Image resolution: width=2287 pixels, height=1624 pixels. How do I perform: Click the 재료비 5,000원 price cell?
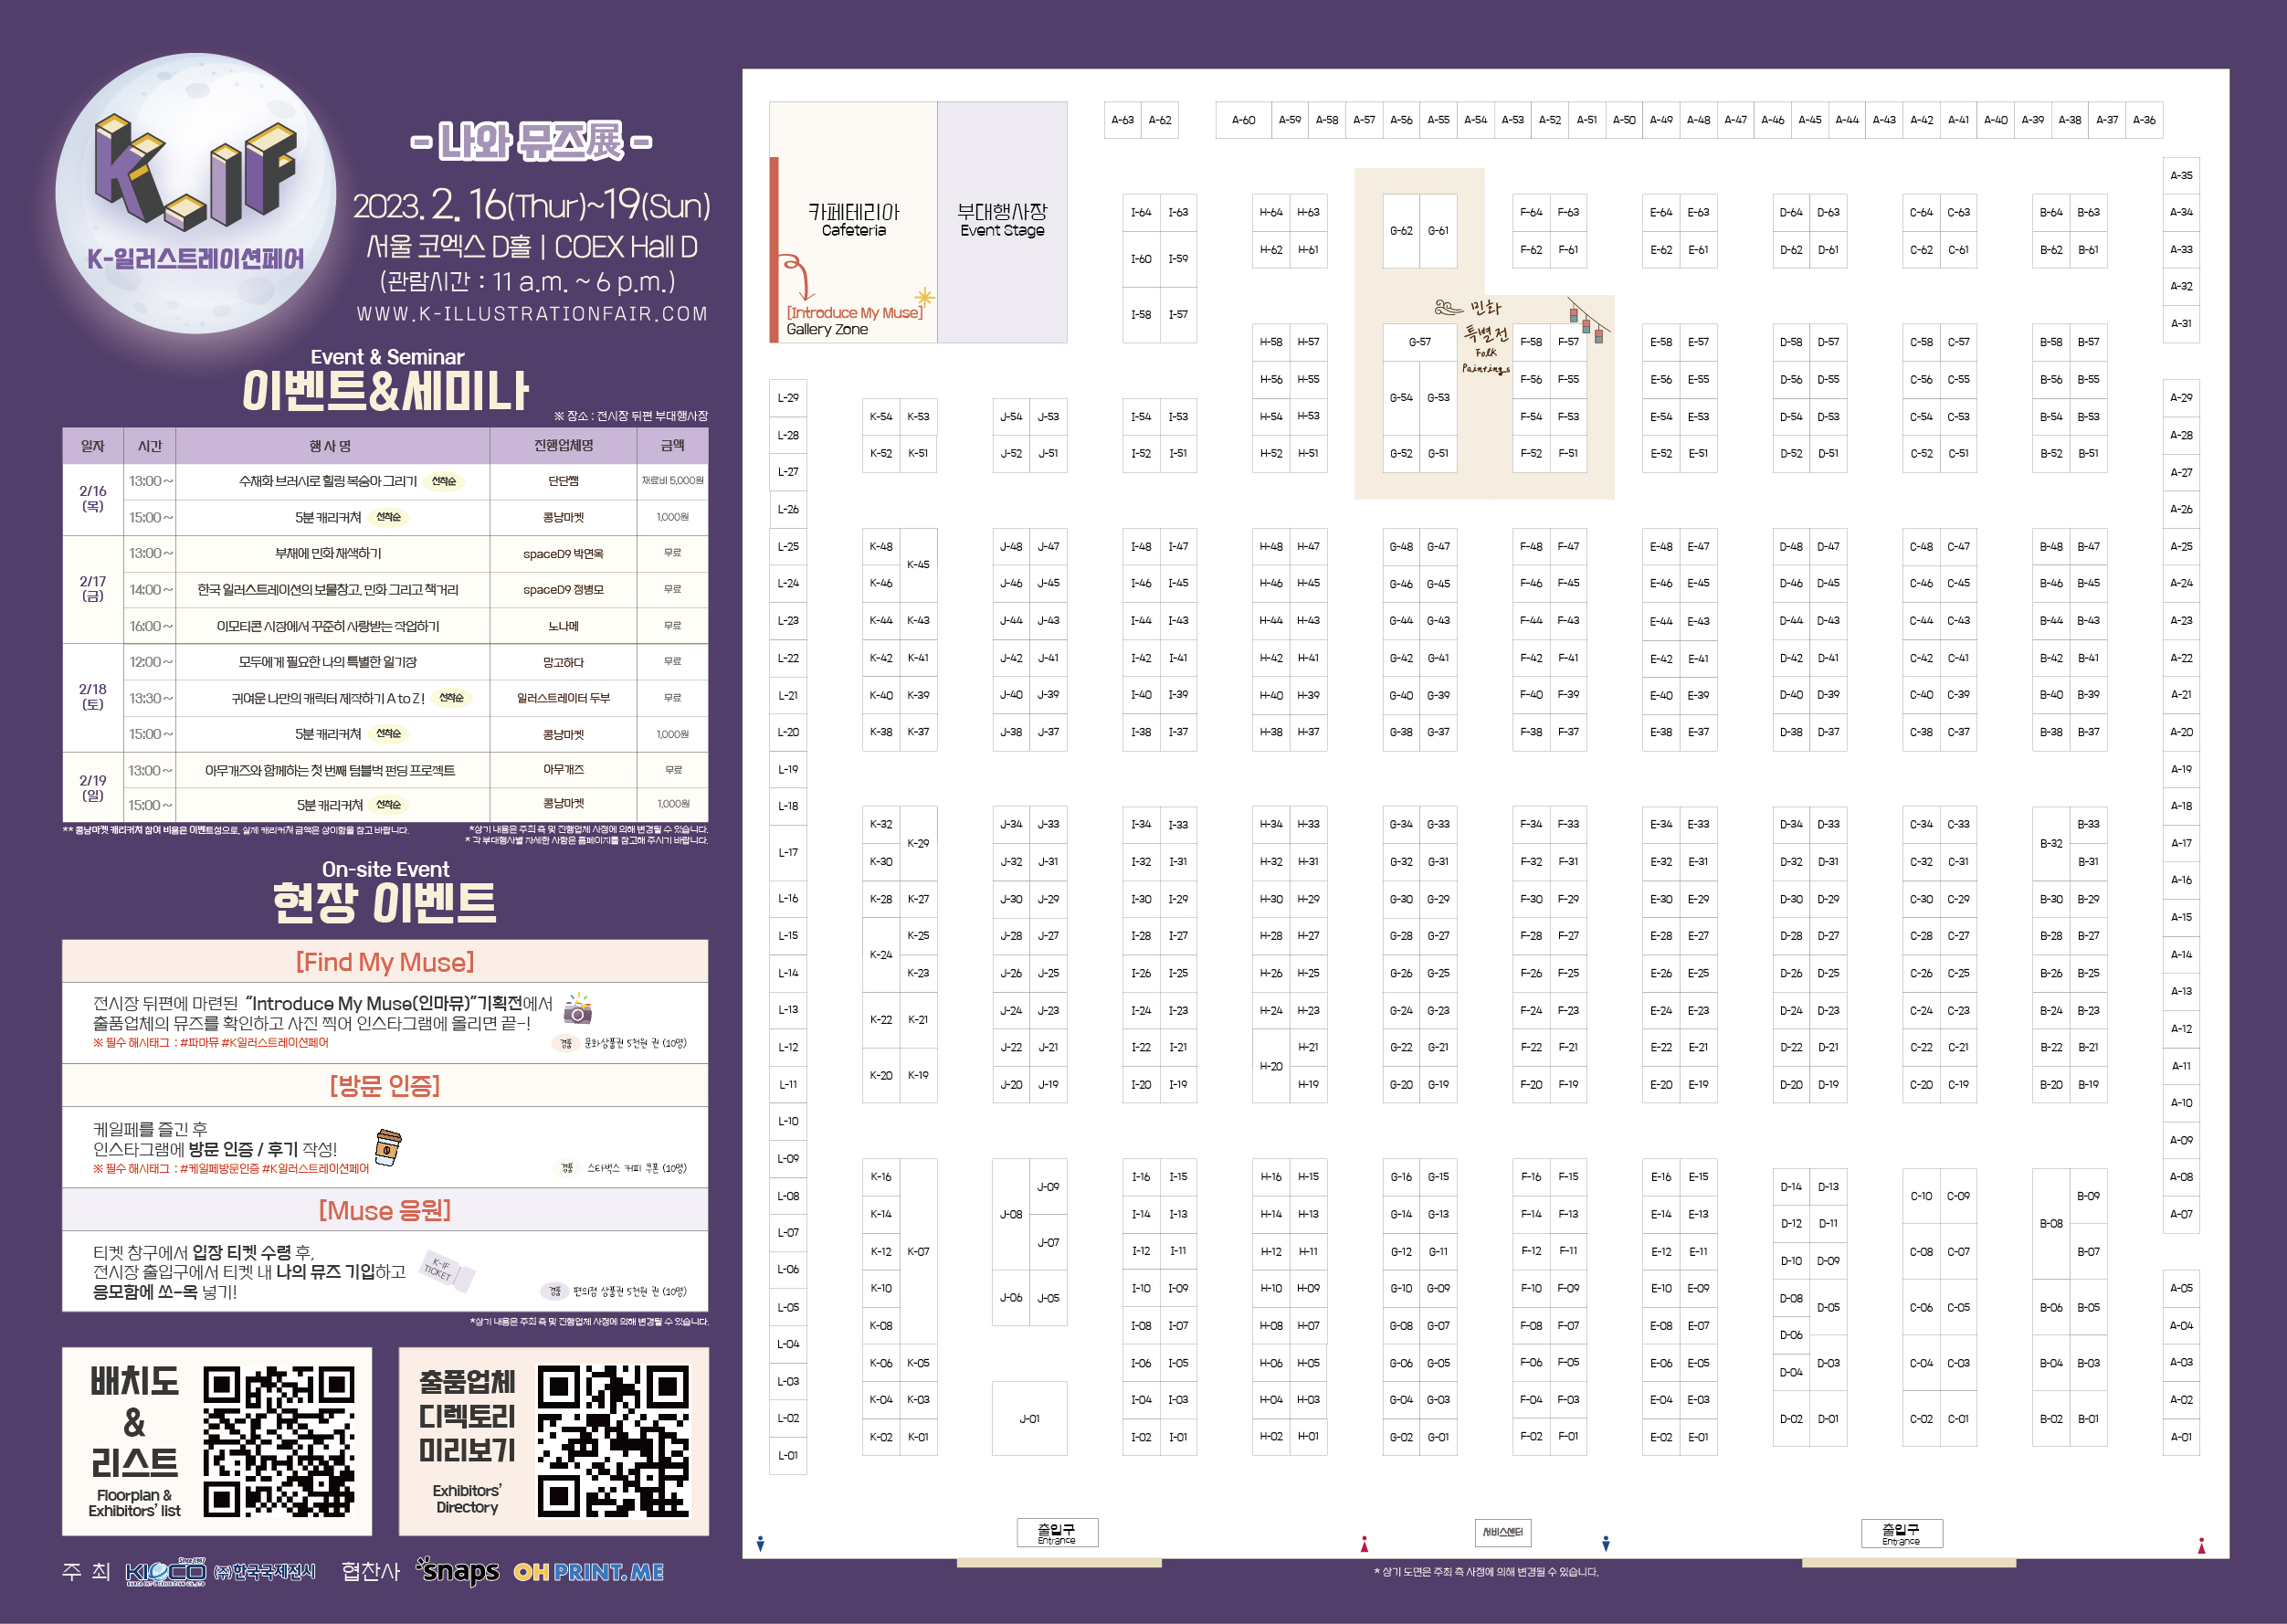pyautogui.click(x=672, y=481)
